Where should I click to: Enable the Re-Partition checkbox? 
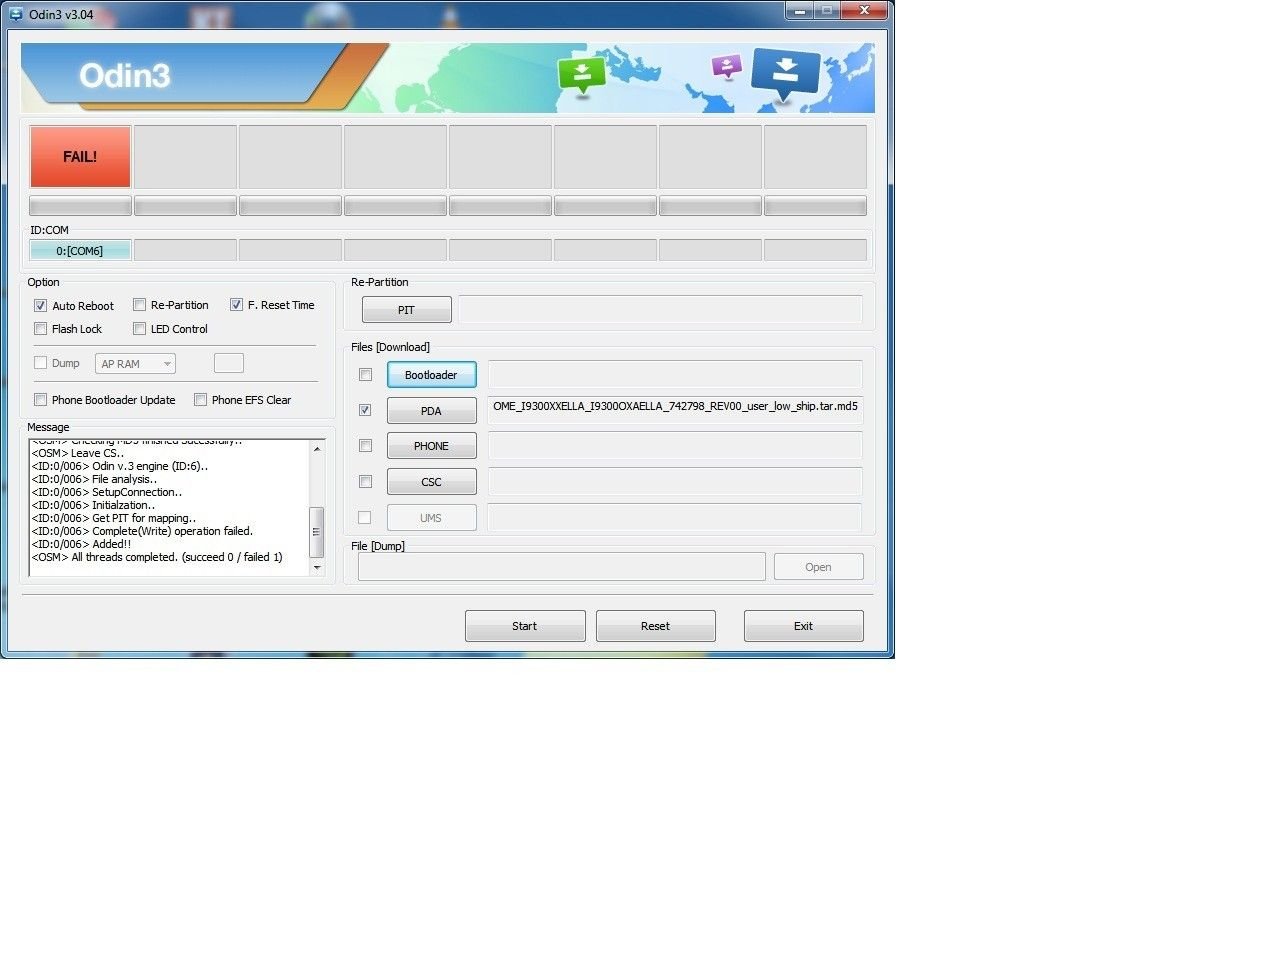(x=140, y=305)
